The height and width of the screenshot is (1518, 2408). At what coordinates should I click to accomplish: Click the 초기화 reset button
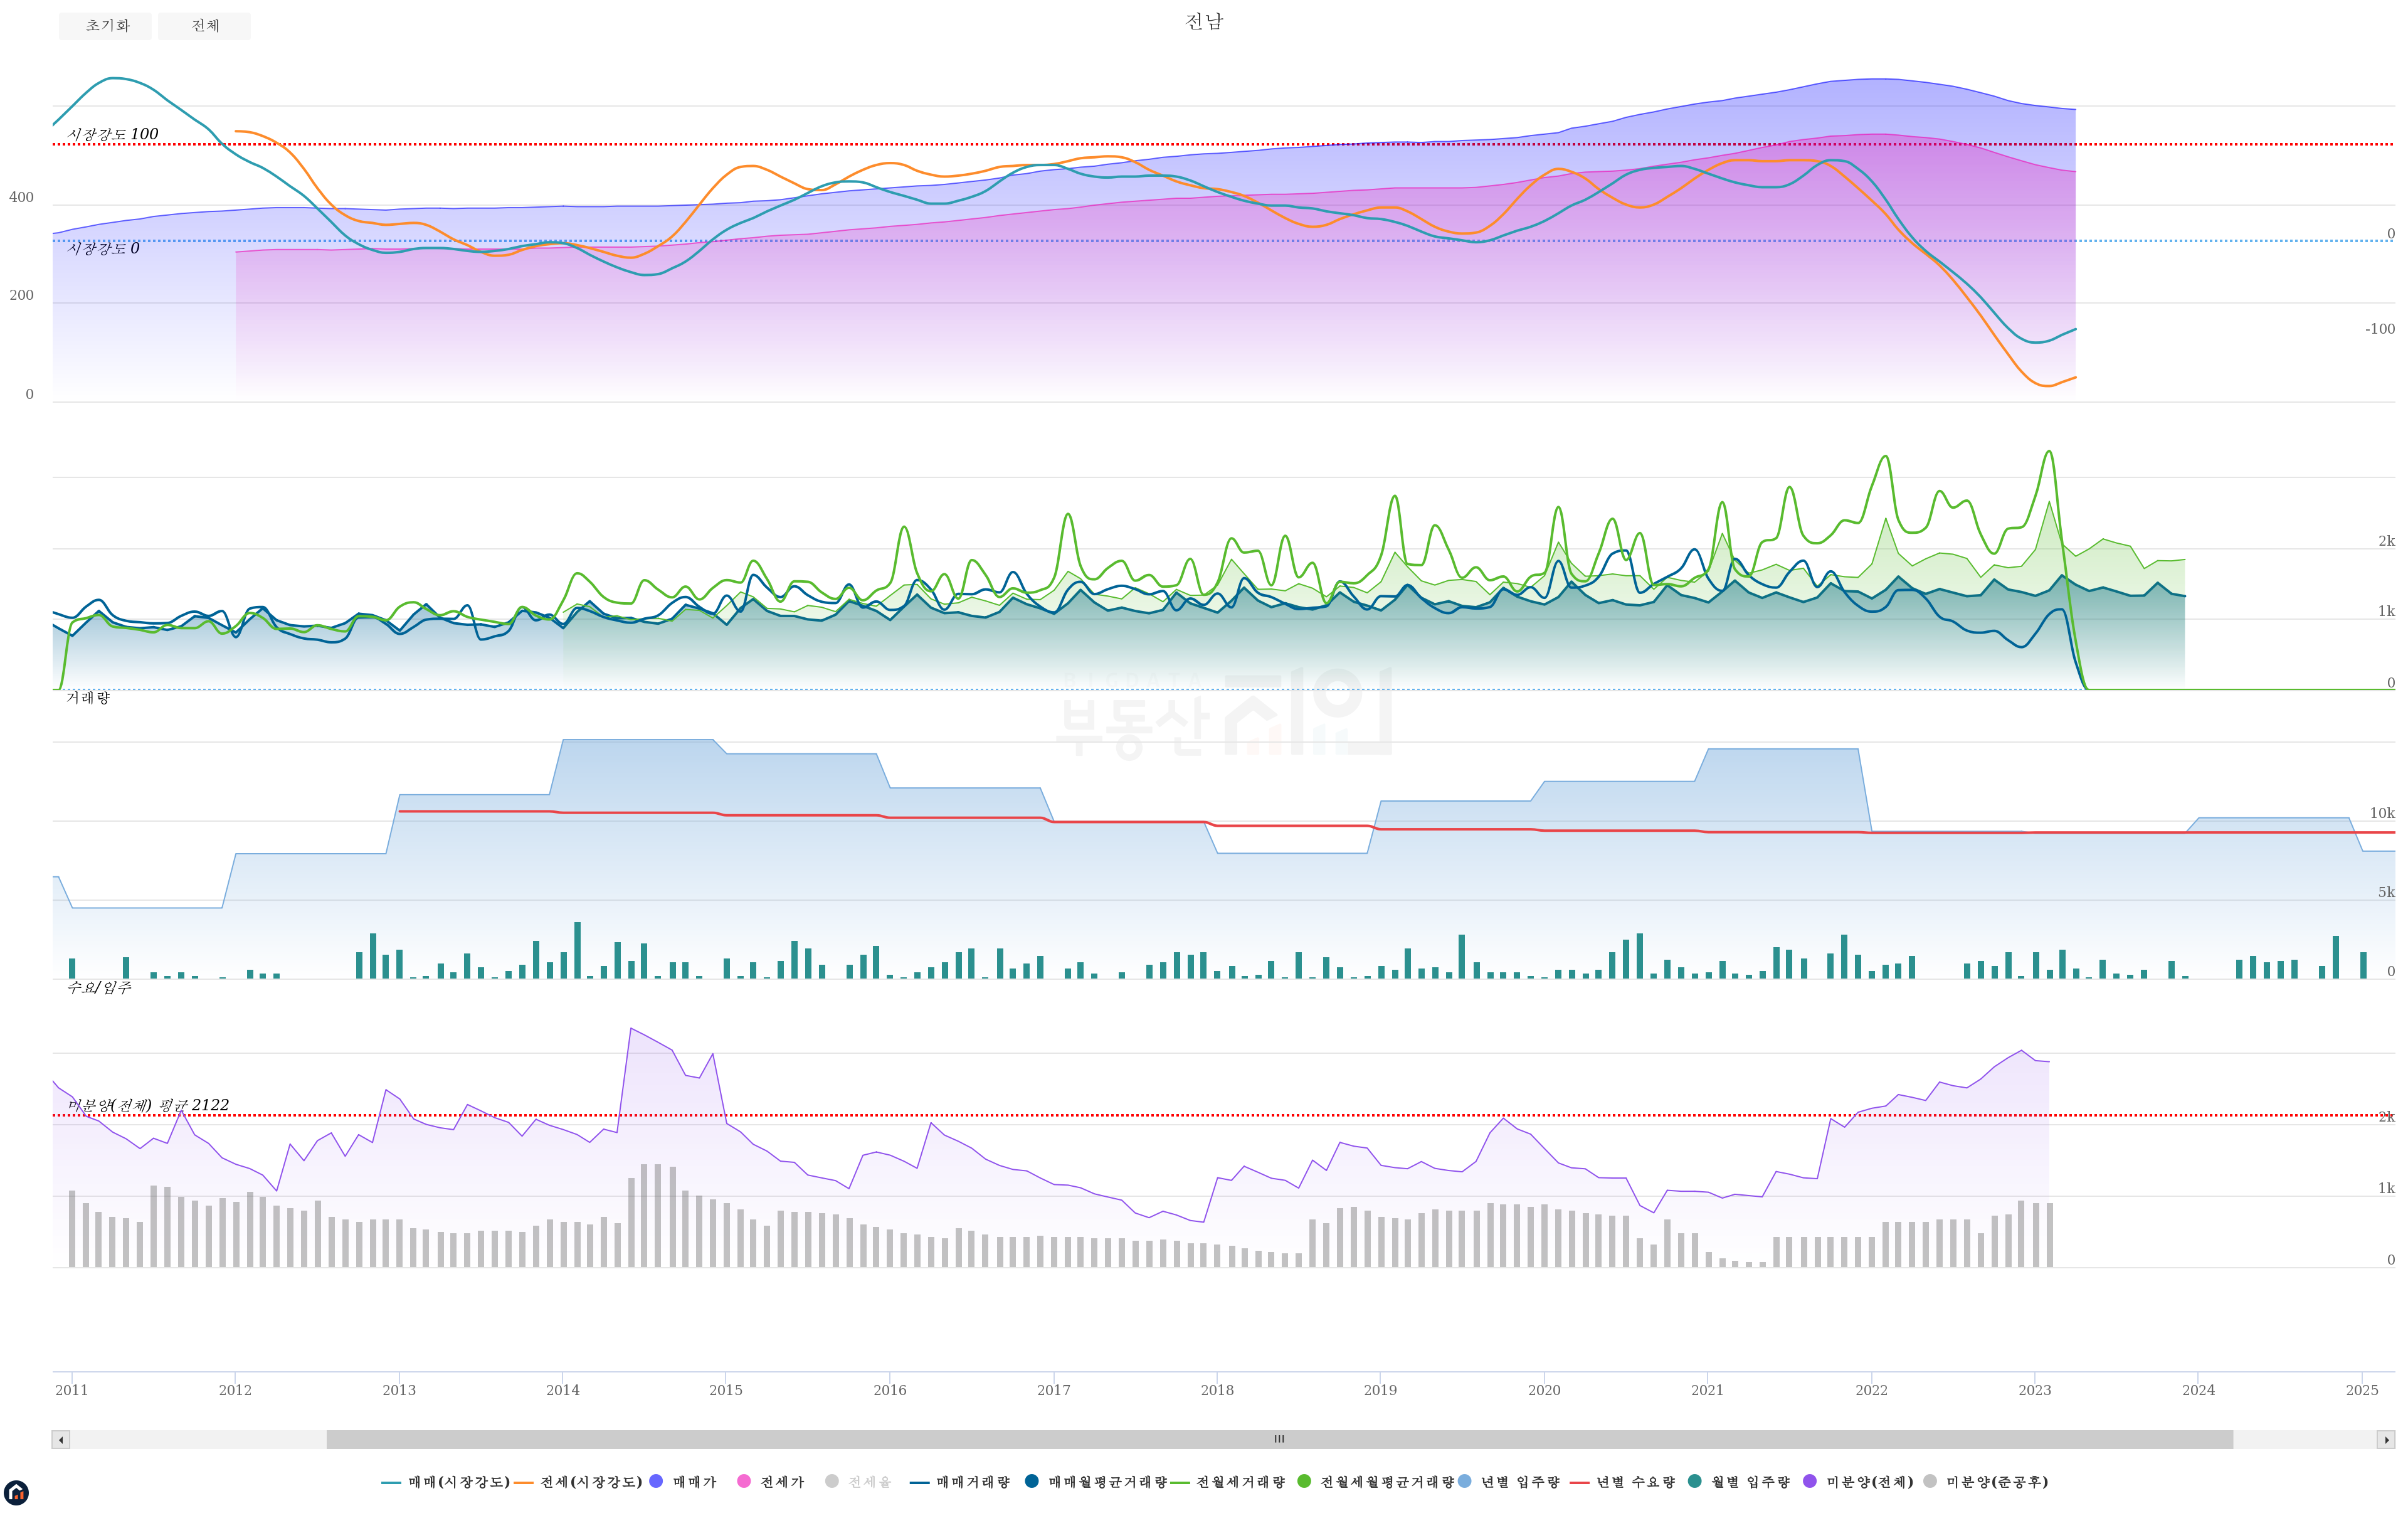tap(105, 26)
